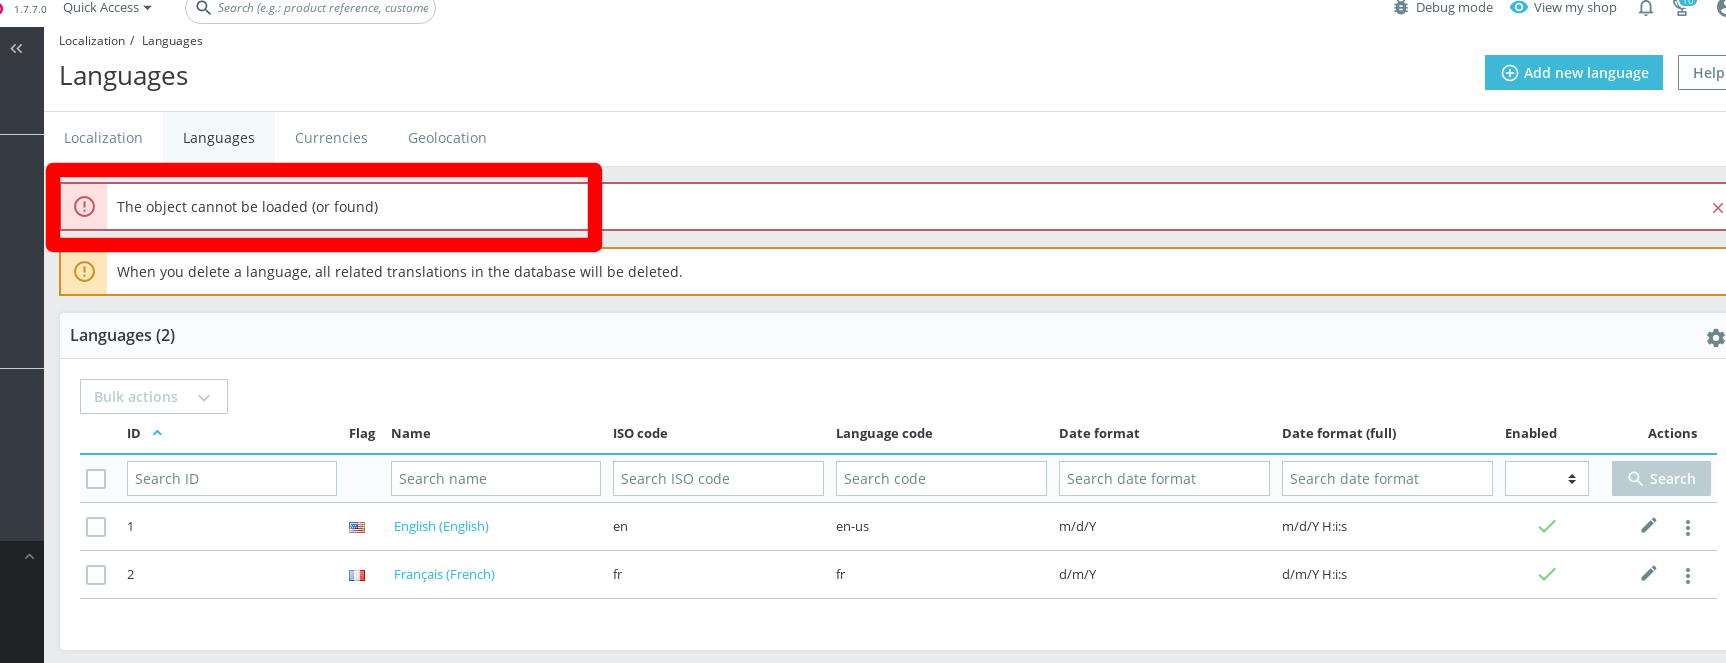Focus the Search name filter field

click(496, 478)
